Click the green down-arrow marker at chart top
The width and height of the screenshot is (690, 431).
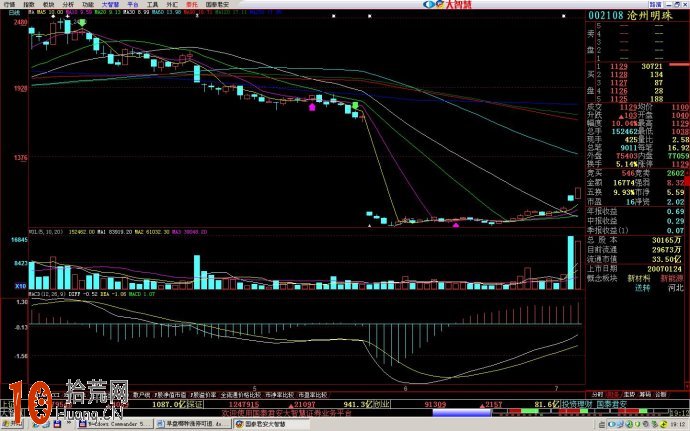(x=82, y=22)
